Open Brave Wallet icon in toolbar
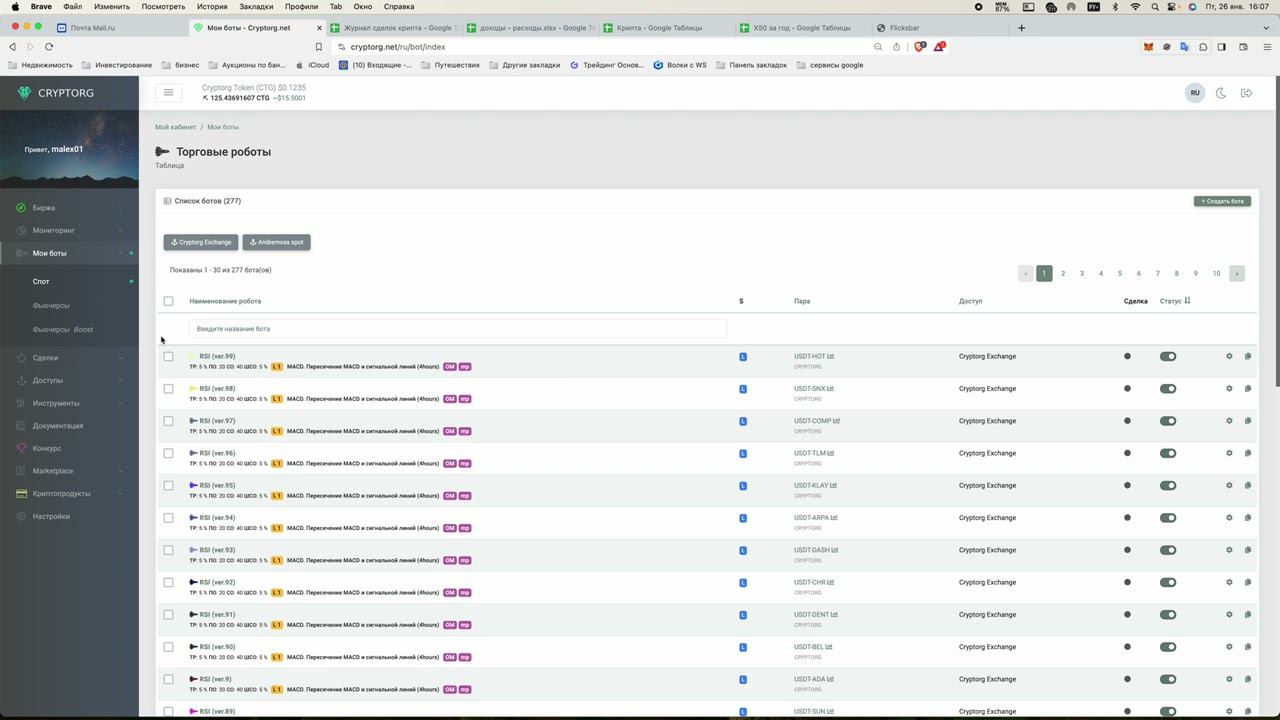The image size is (1280, 720). (1243, 46)
